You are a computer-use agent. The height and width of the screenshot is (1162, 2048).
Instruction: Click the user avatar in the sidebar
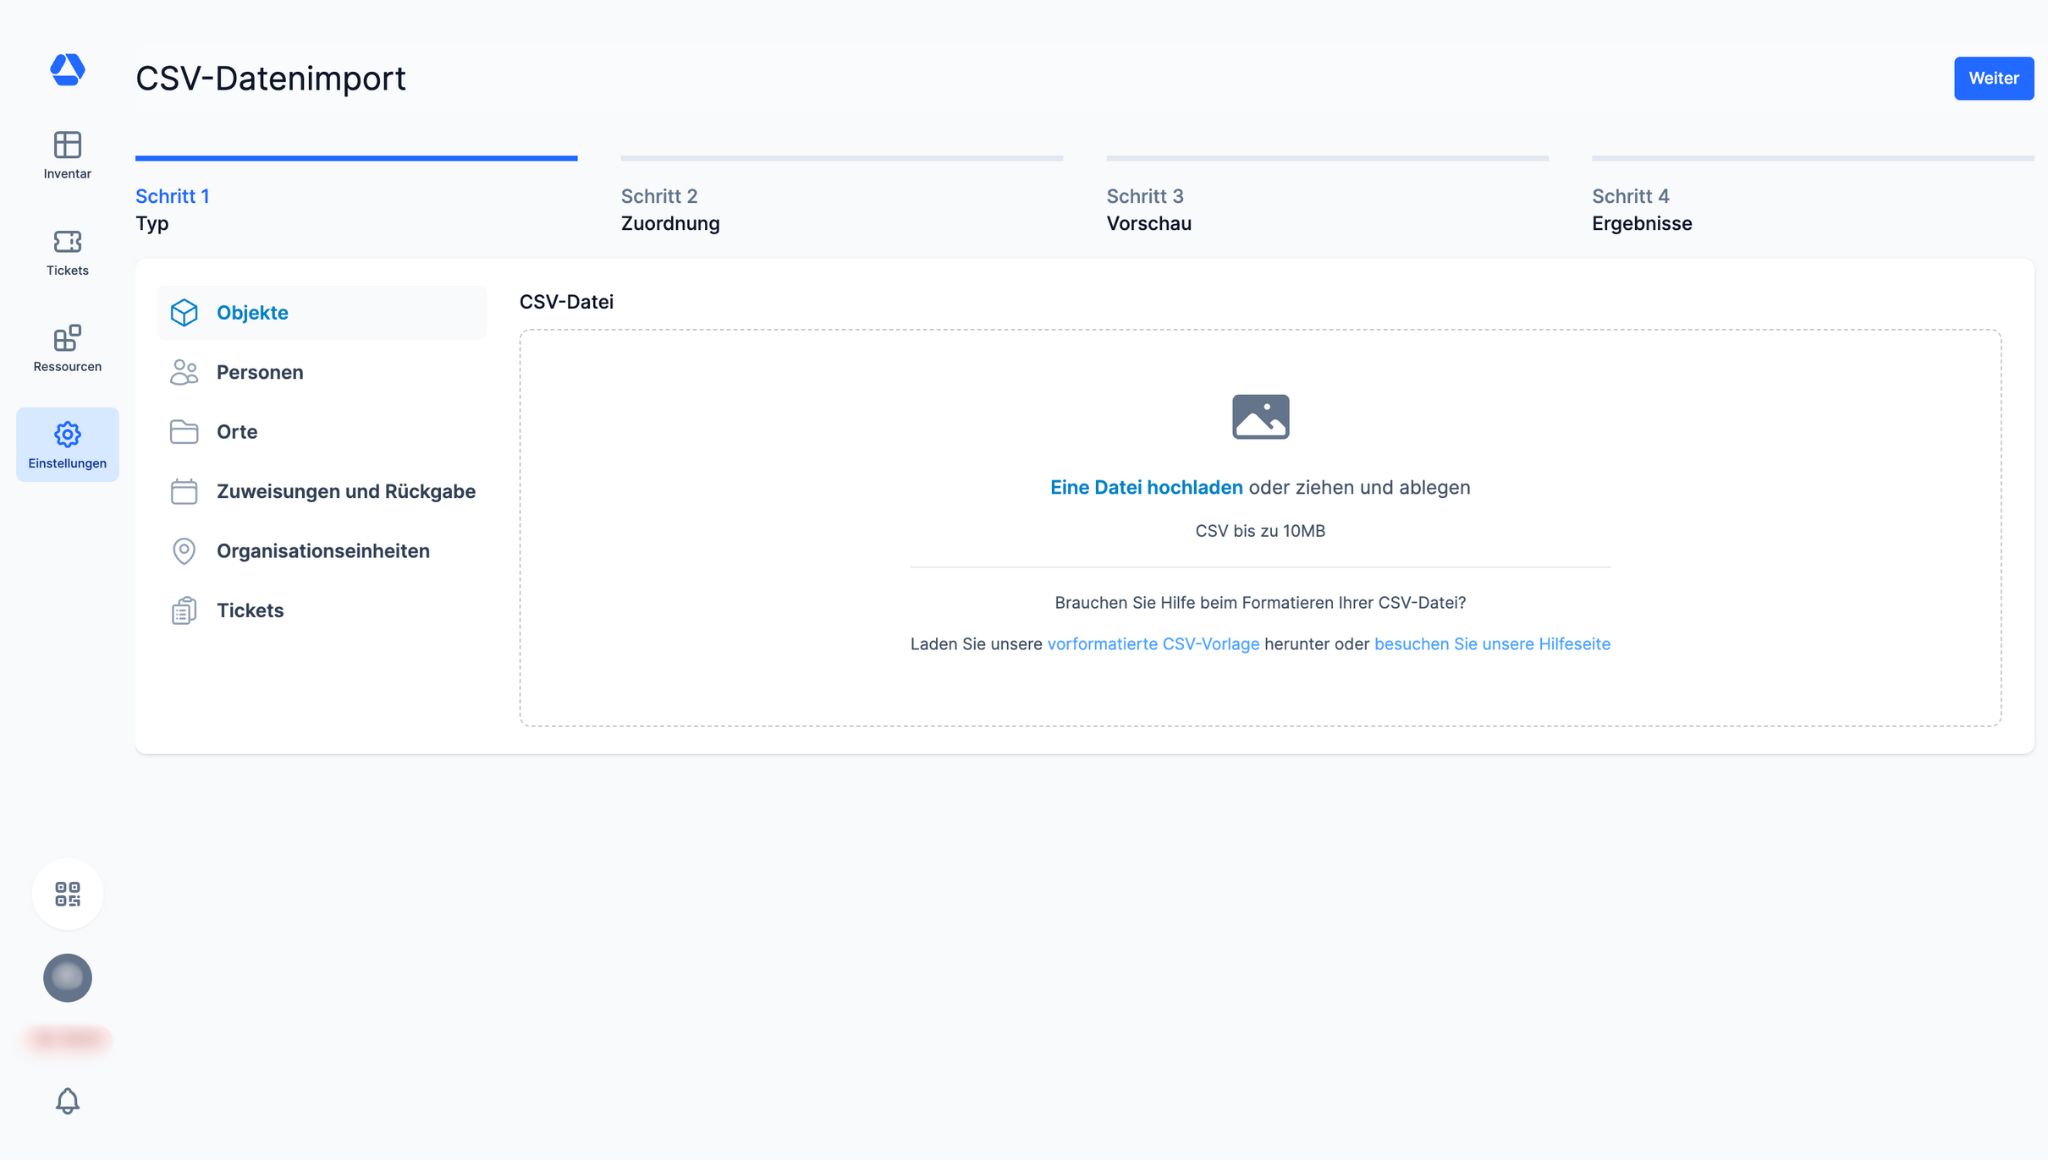67,978
